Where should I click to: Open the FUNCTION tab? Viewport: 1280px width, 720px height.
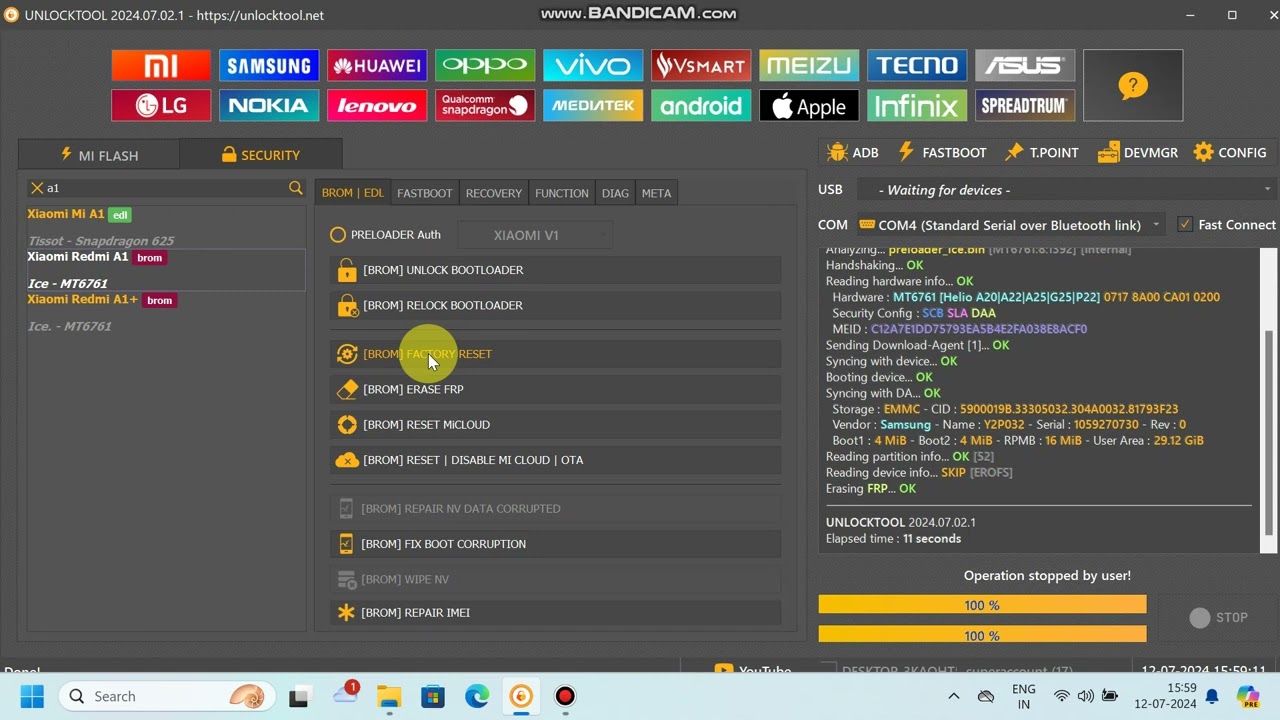tap(561, 193)
